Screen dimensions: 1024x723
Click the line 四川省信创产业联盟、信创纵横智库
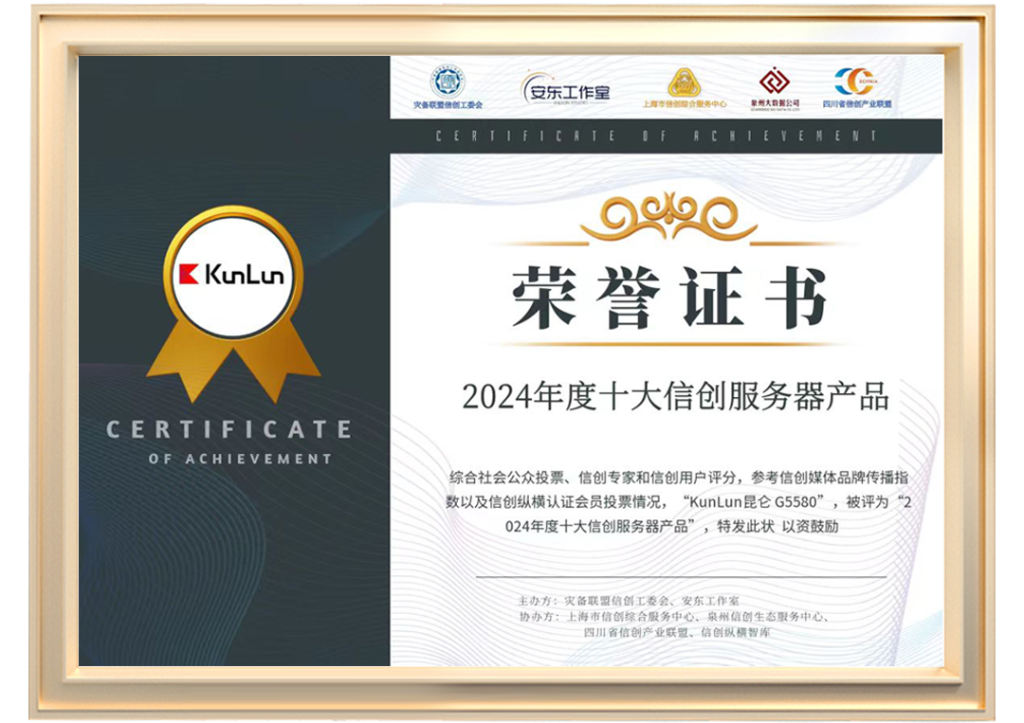coord(677,632)
